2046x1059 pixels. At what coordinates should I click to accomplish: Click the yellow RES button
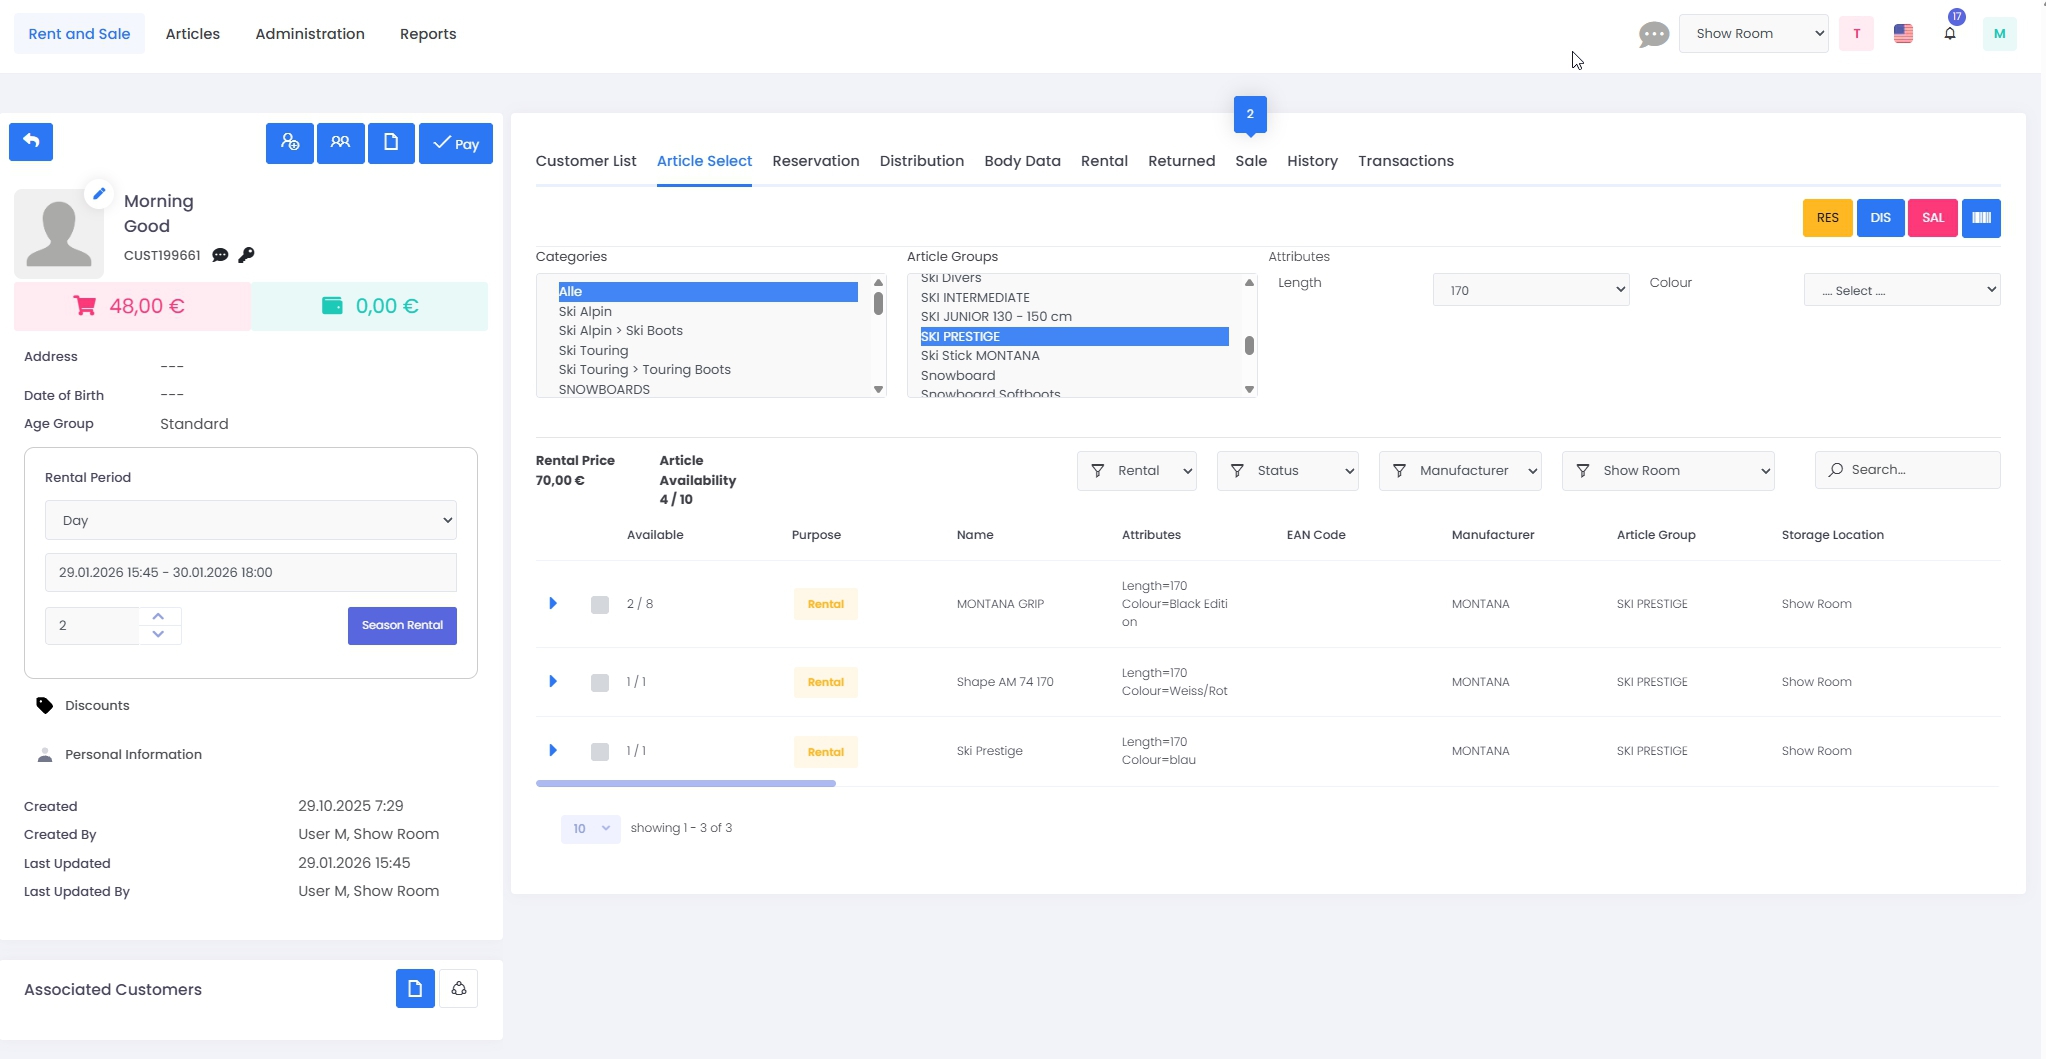[x=1827, y=218]
